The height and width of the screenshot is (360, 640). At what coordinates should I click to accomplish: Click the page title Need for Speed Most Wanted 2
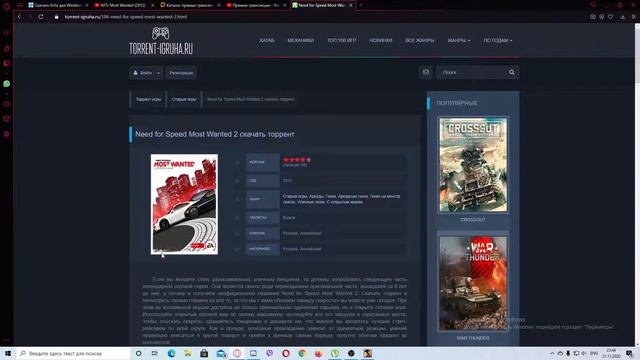tap(215, 134)
